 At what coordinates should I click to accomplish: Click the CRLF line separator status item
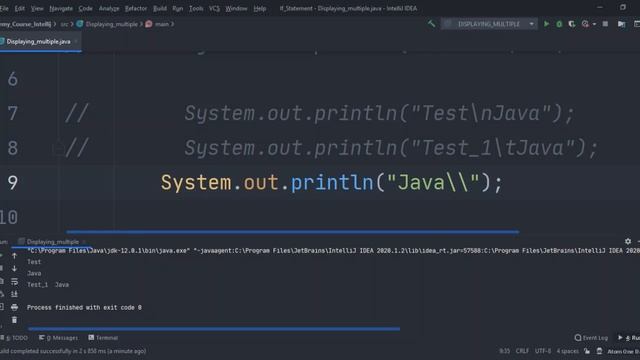pyautogui.click(x=522, y=351)
